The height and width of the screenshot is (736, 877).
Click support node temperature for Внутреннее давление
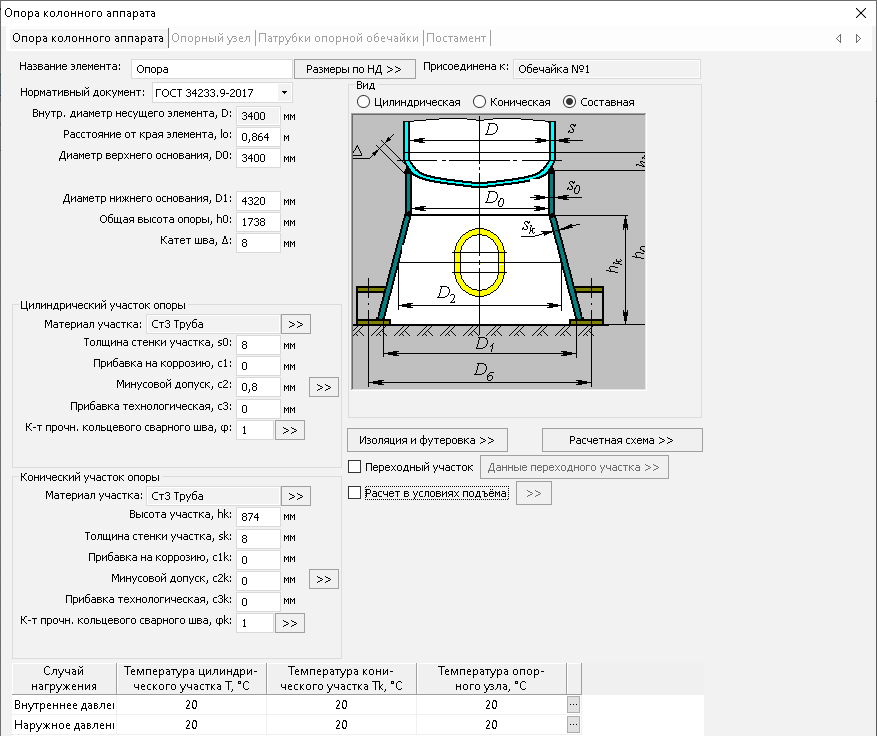491,705
